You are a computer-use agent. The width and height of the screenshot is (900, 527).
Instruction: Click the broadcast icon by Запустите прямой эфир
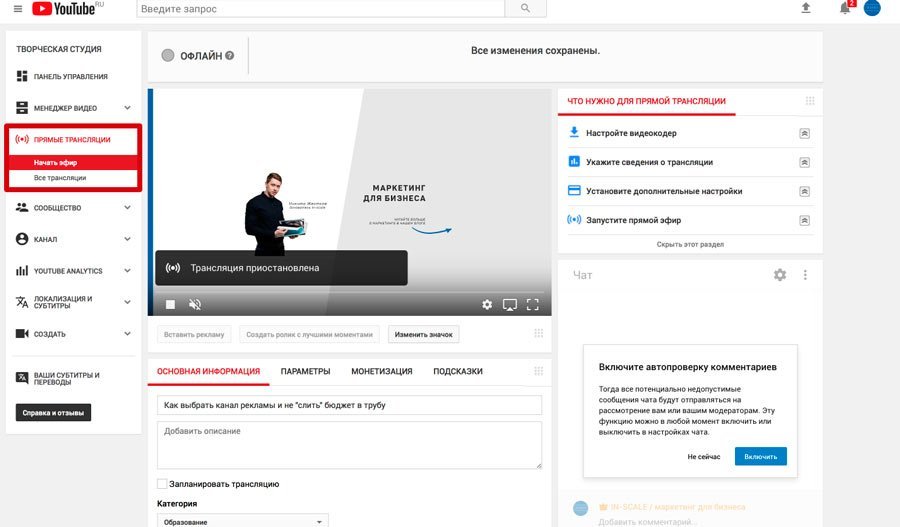(x=574, y=219)
